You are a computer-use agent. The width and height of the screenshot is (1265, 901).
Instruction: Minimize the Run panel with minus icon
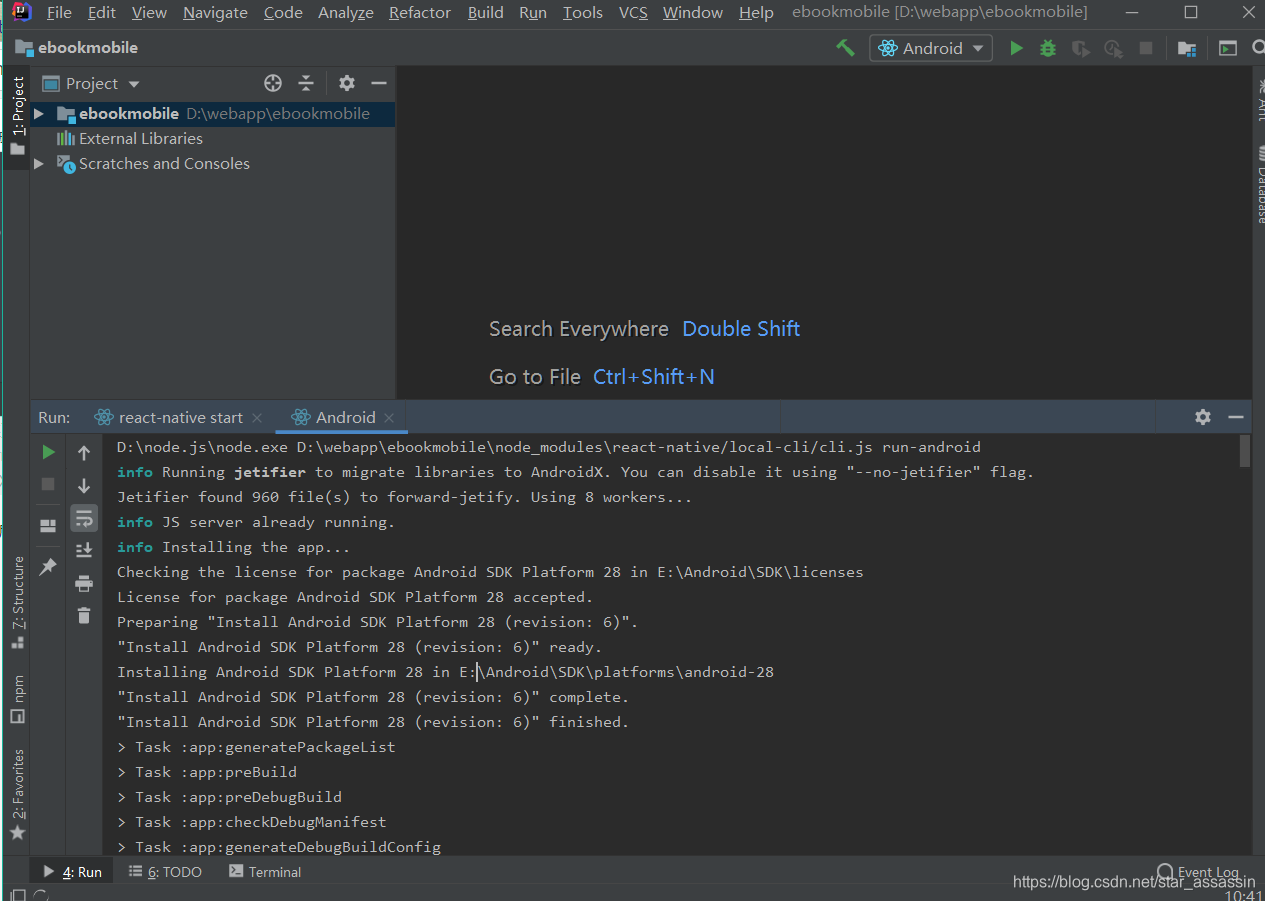tap(1236, 417)
